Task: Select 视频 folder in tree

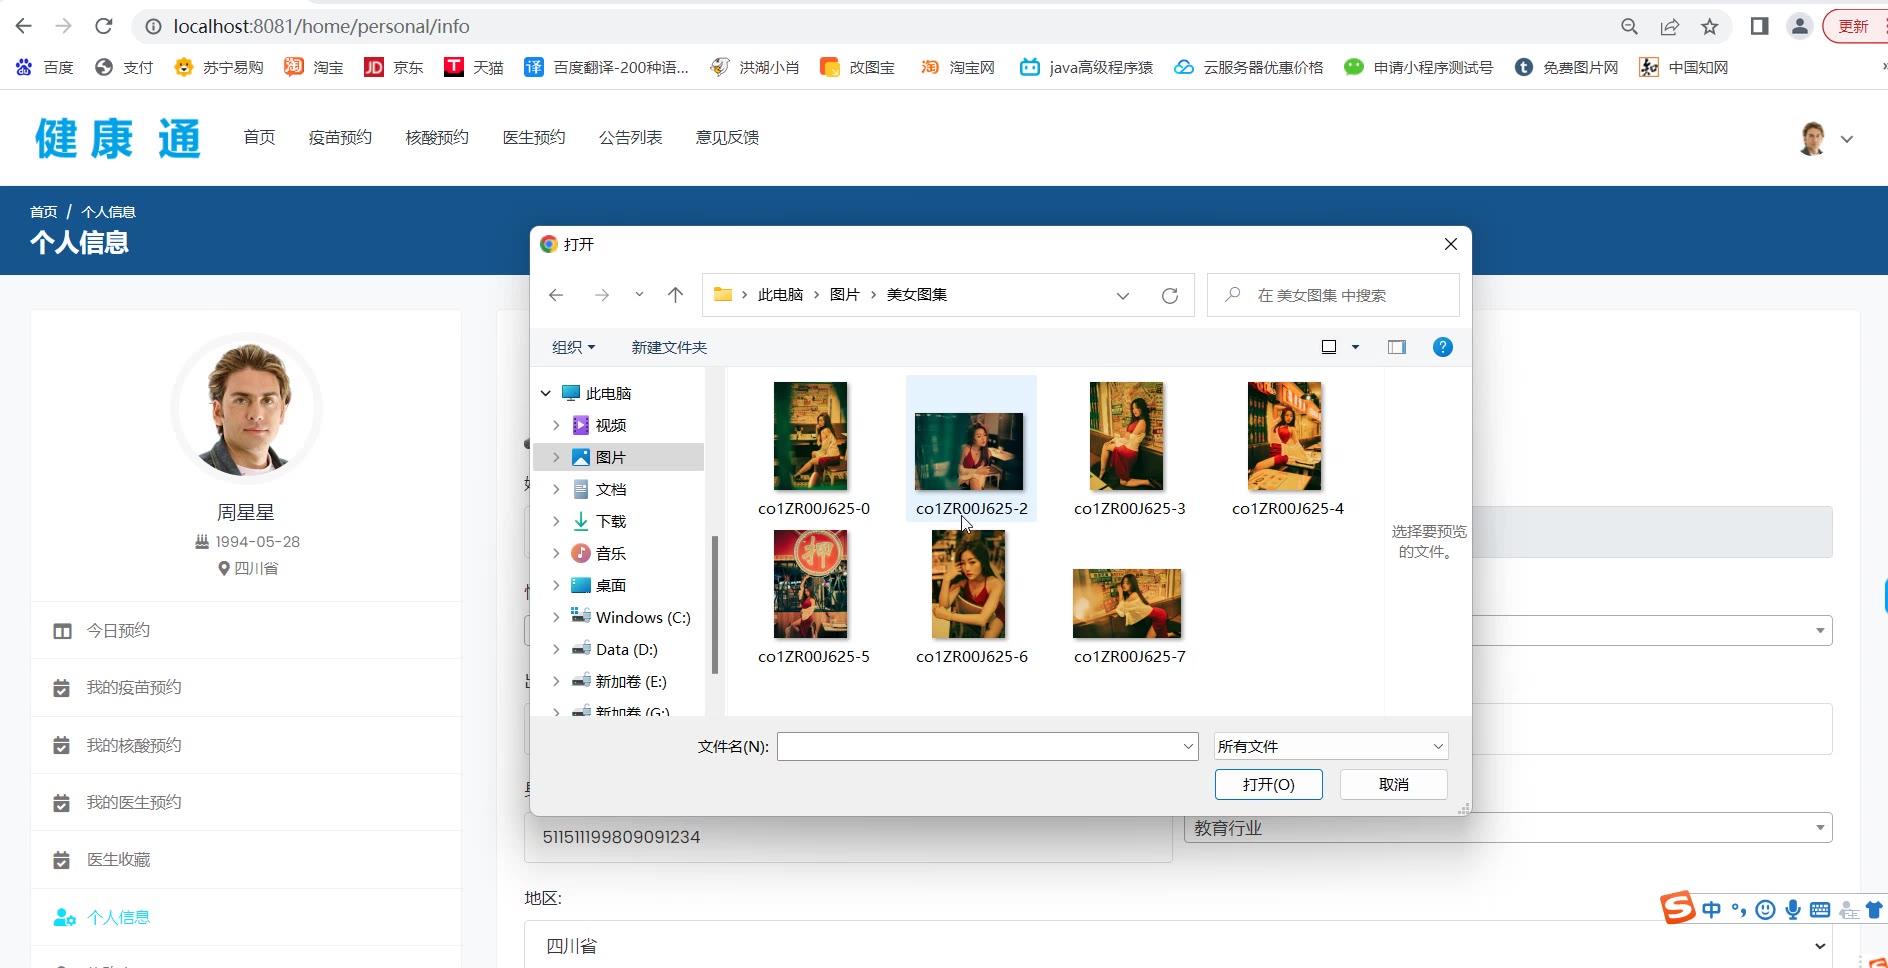Action: pos(610,425)
